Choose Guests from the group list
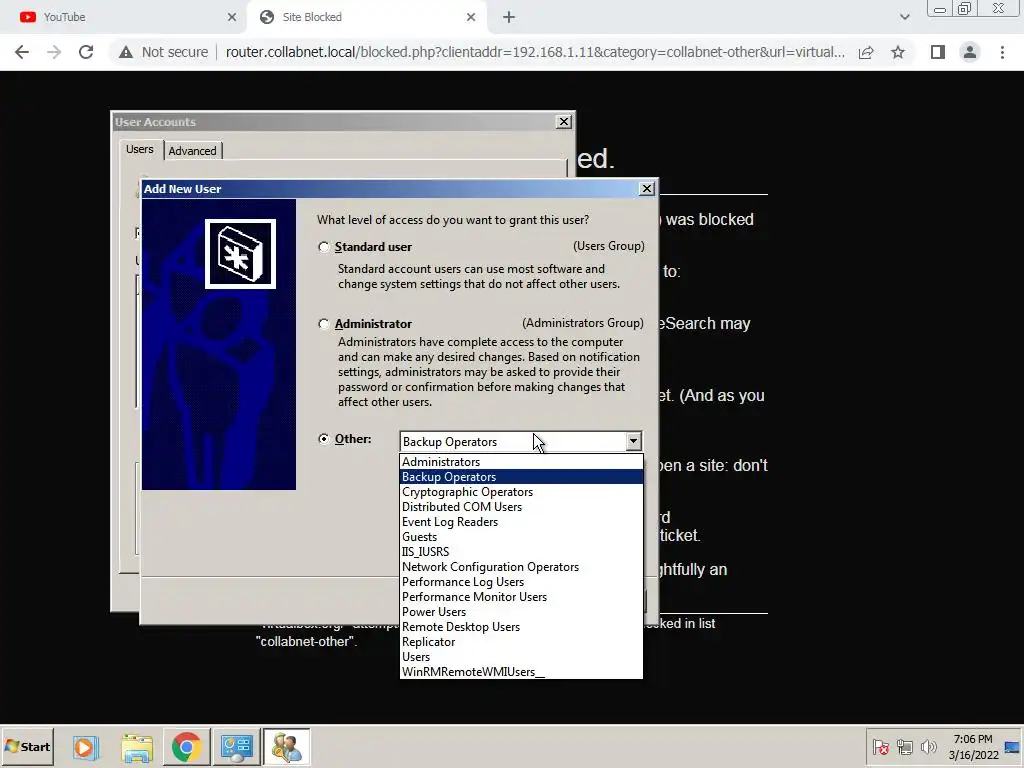1024x768 pixels. click(521, 537)
